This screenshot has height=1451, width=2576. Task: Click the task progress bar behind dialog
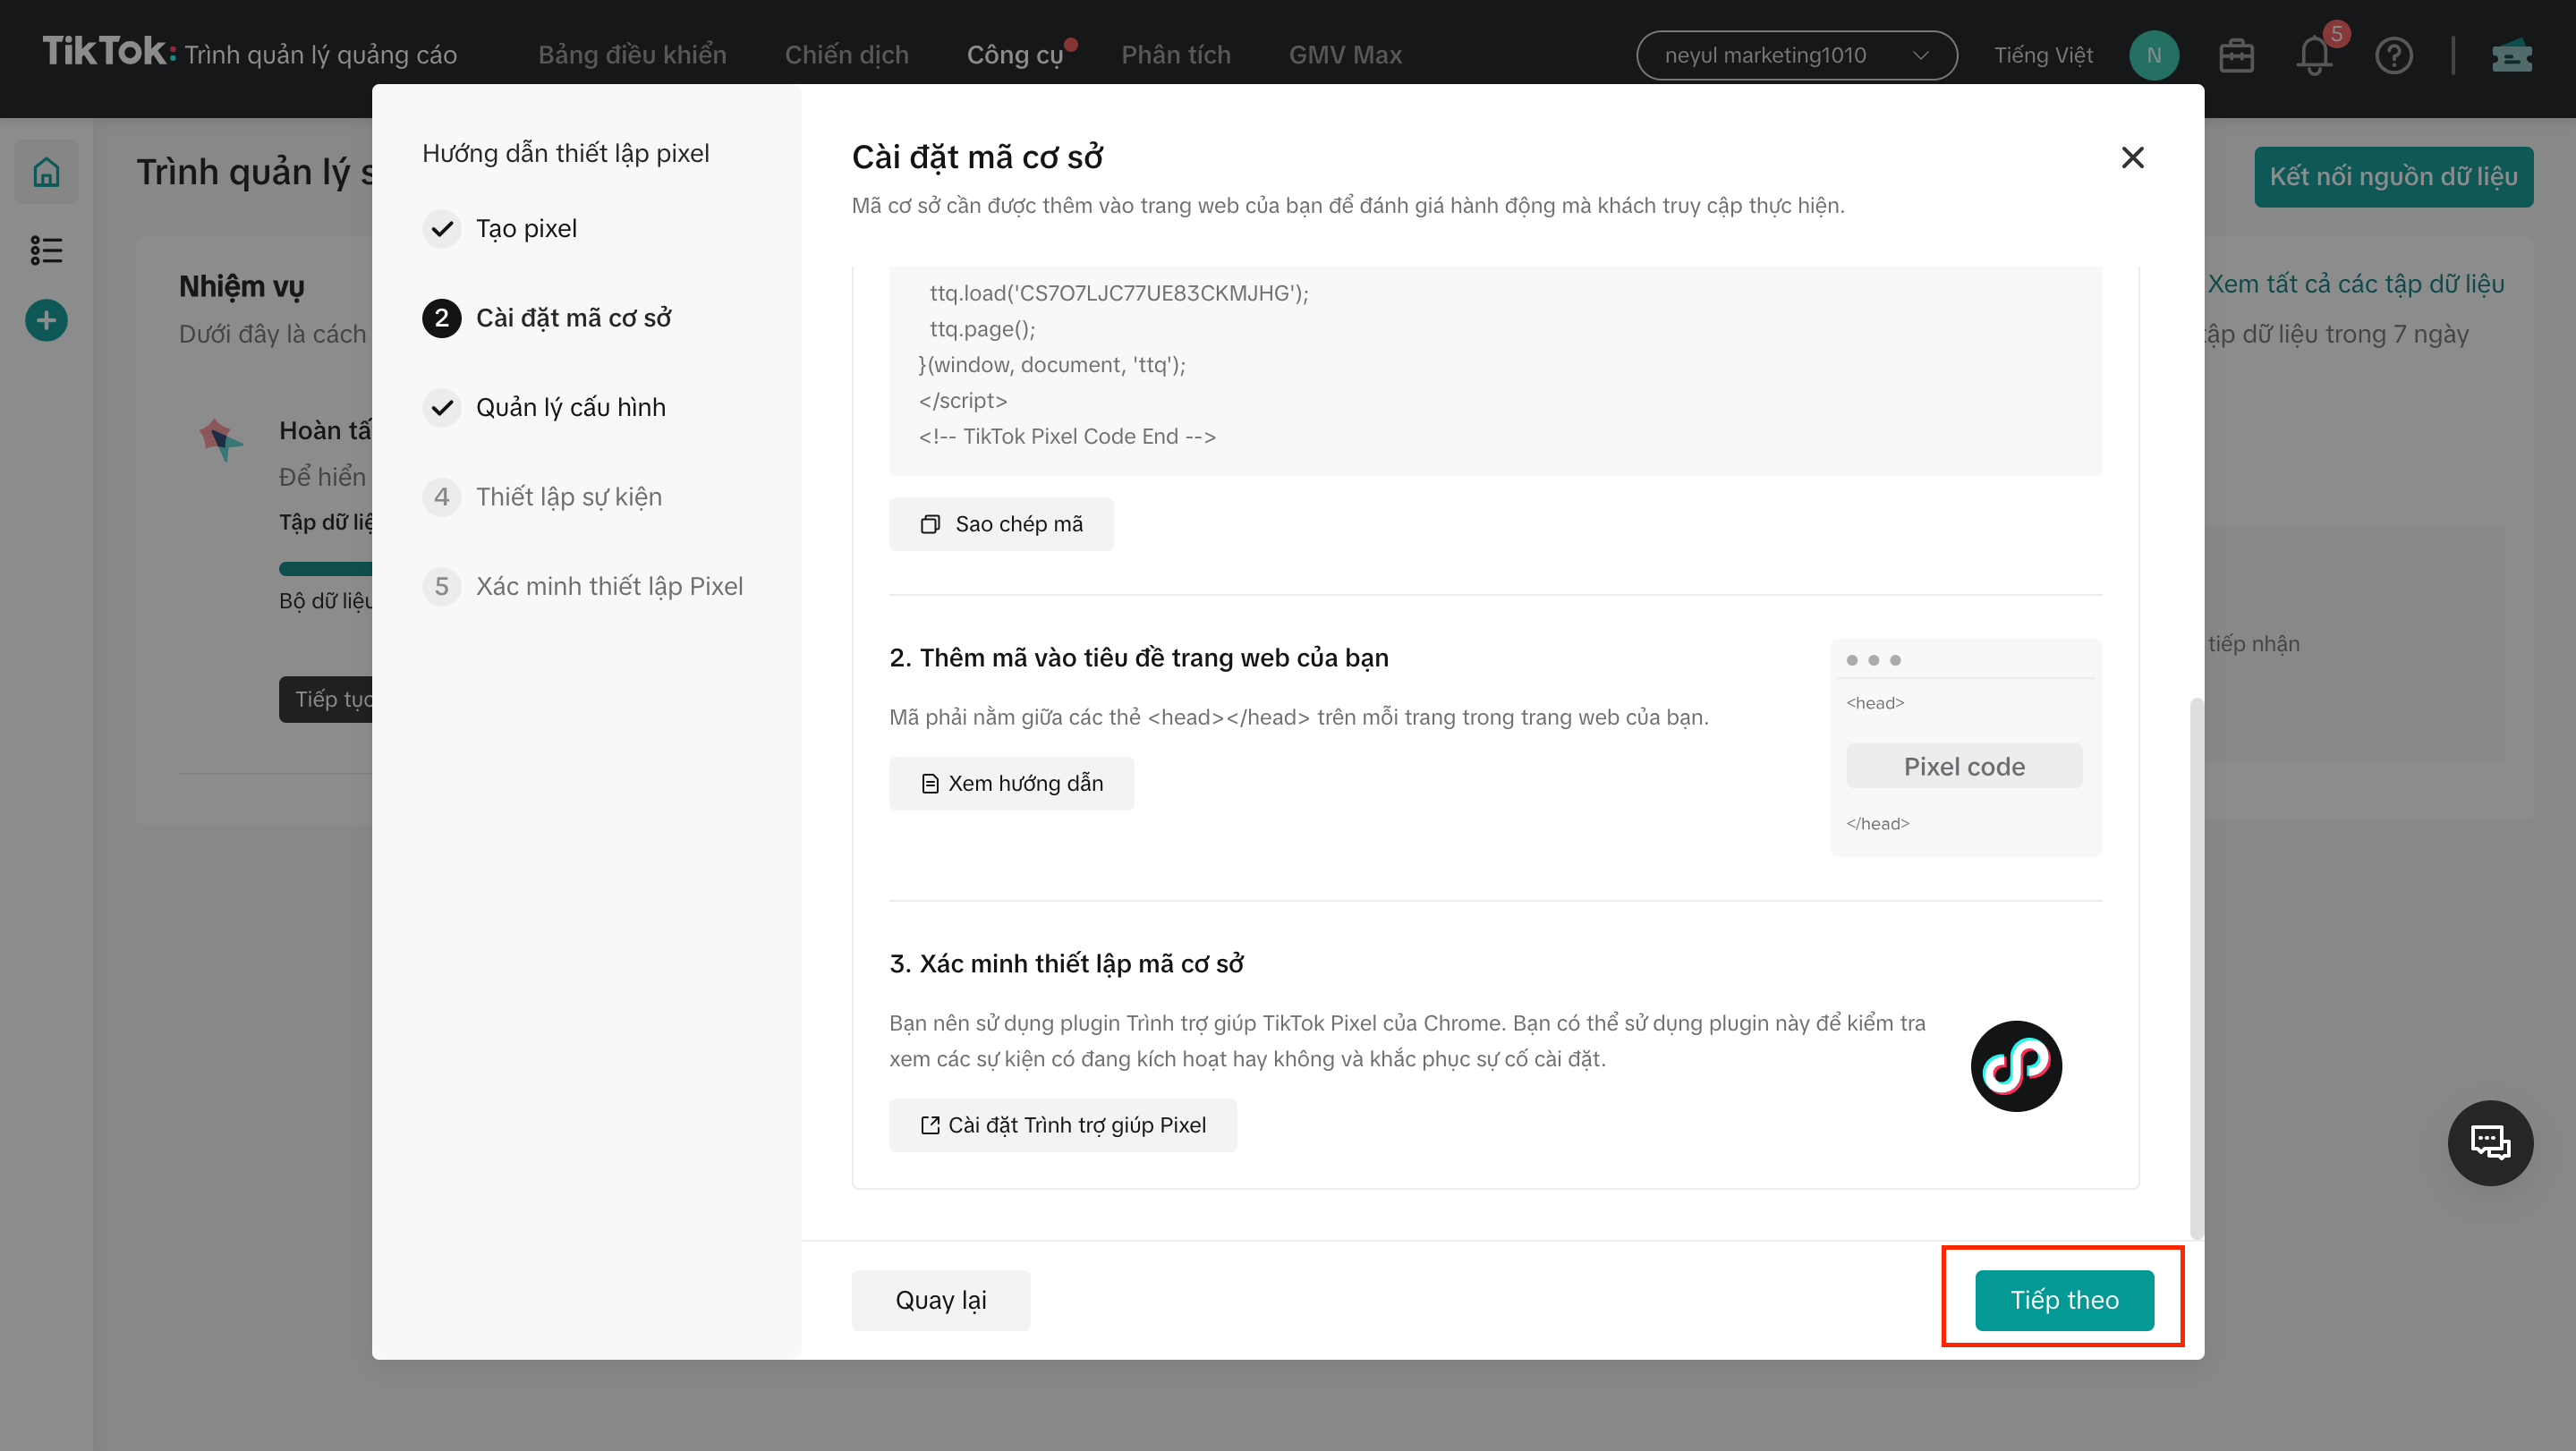point(326,569)
